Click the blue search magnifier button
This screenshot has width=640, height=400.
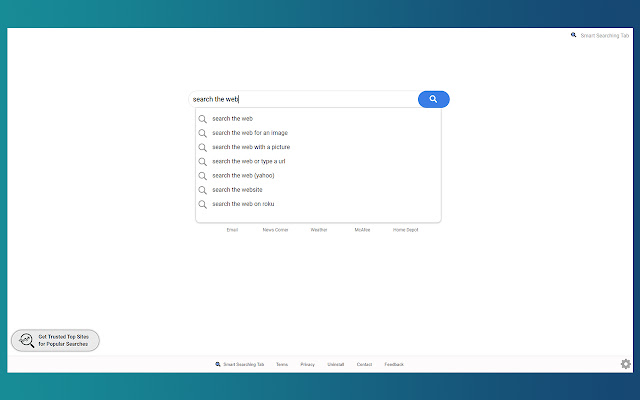pyautogui.click(x=433, y=99)
